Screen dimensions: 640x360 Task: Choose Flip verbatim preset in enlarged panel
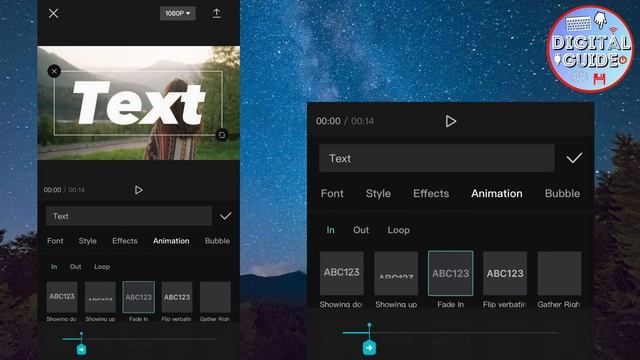point(505,280)
